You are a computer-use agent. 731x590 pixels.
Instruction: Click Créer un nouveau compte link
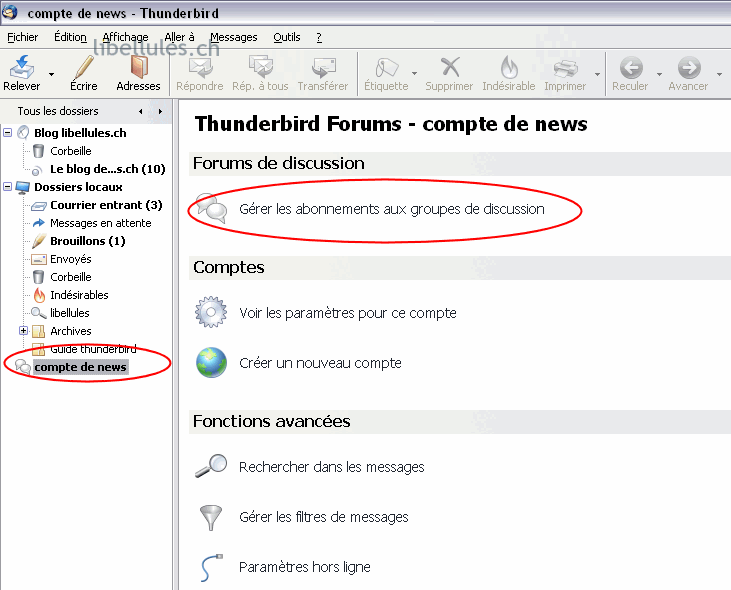click(320, 363)
